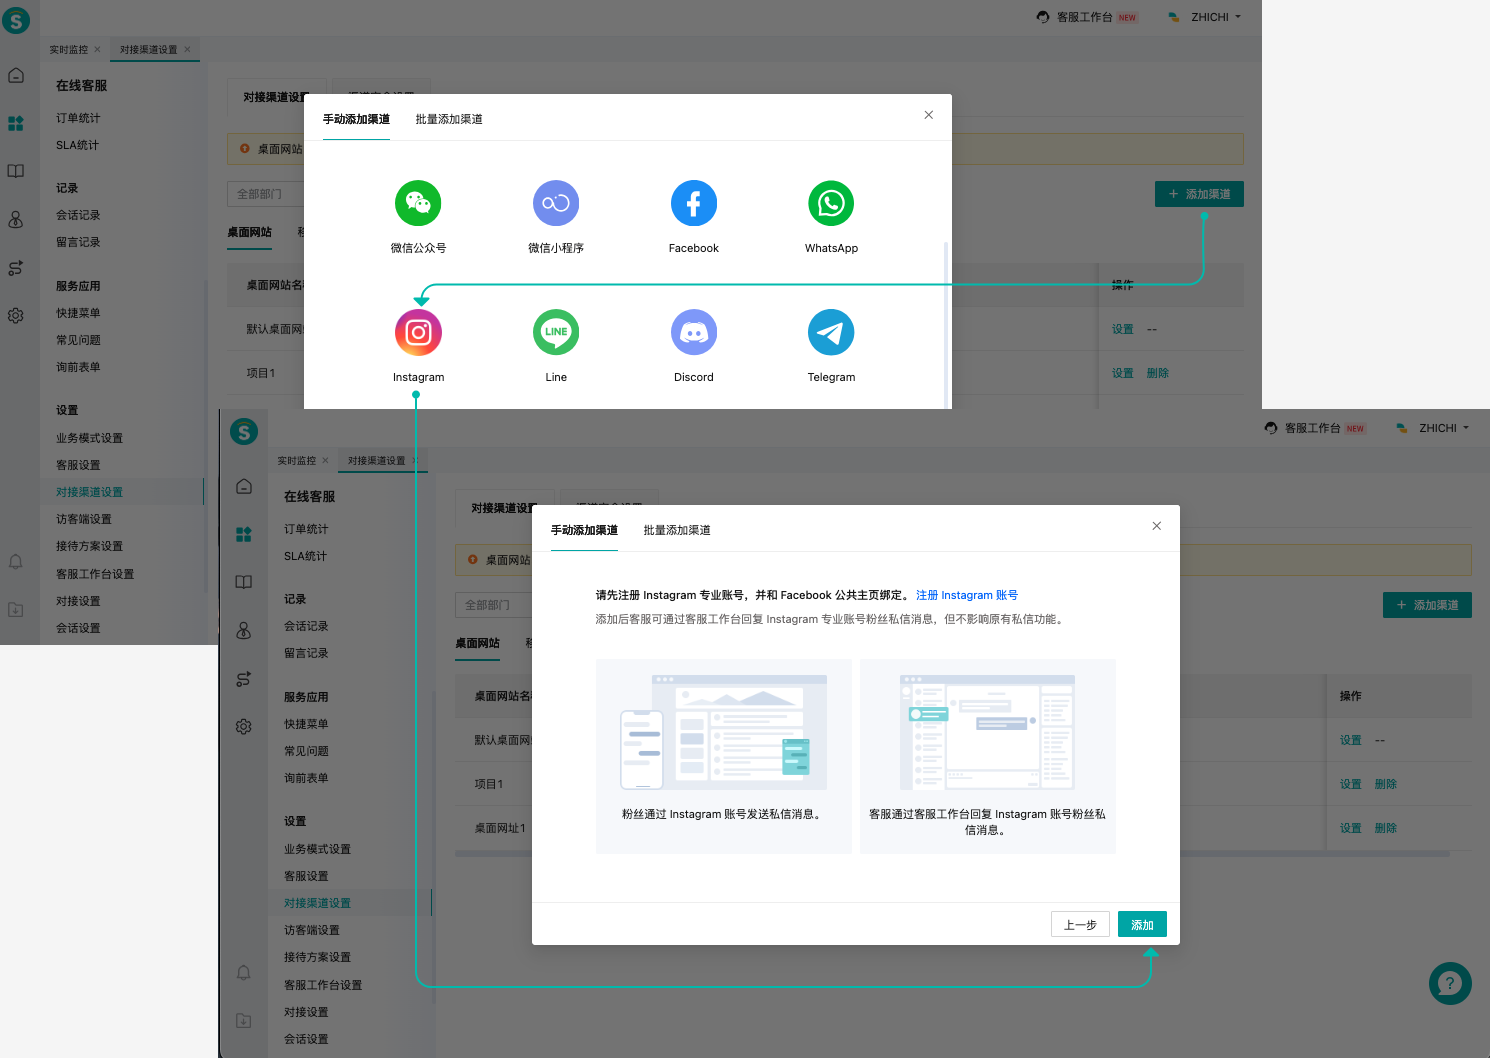Open 访客端设置 in upper window menu
Image resolution: width=1490 pixels, height=1058 pixels.
[x=84, y=519]
